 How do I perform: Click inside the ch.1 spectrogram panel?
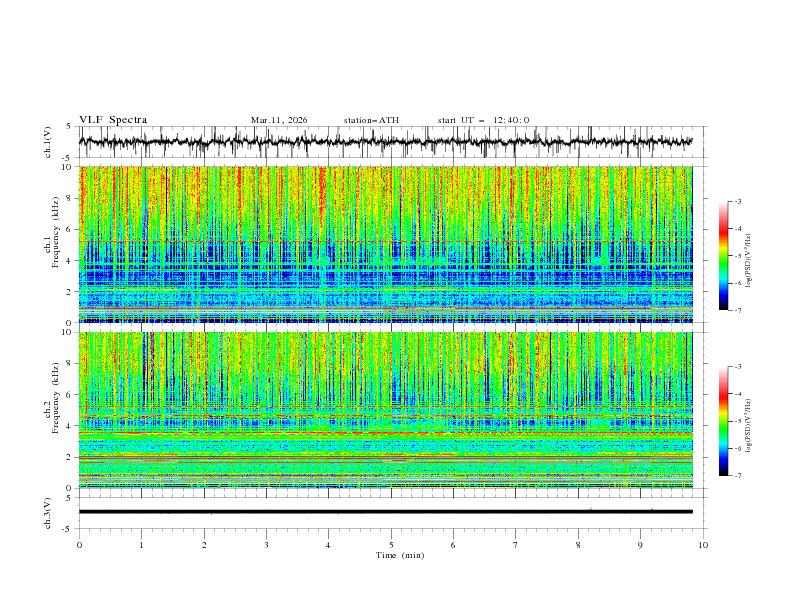[385, 244]
